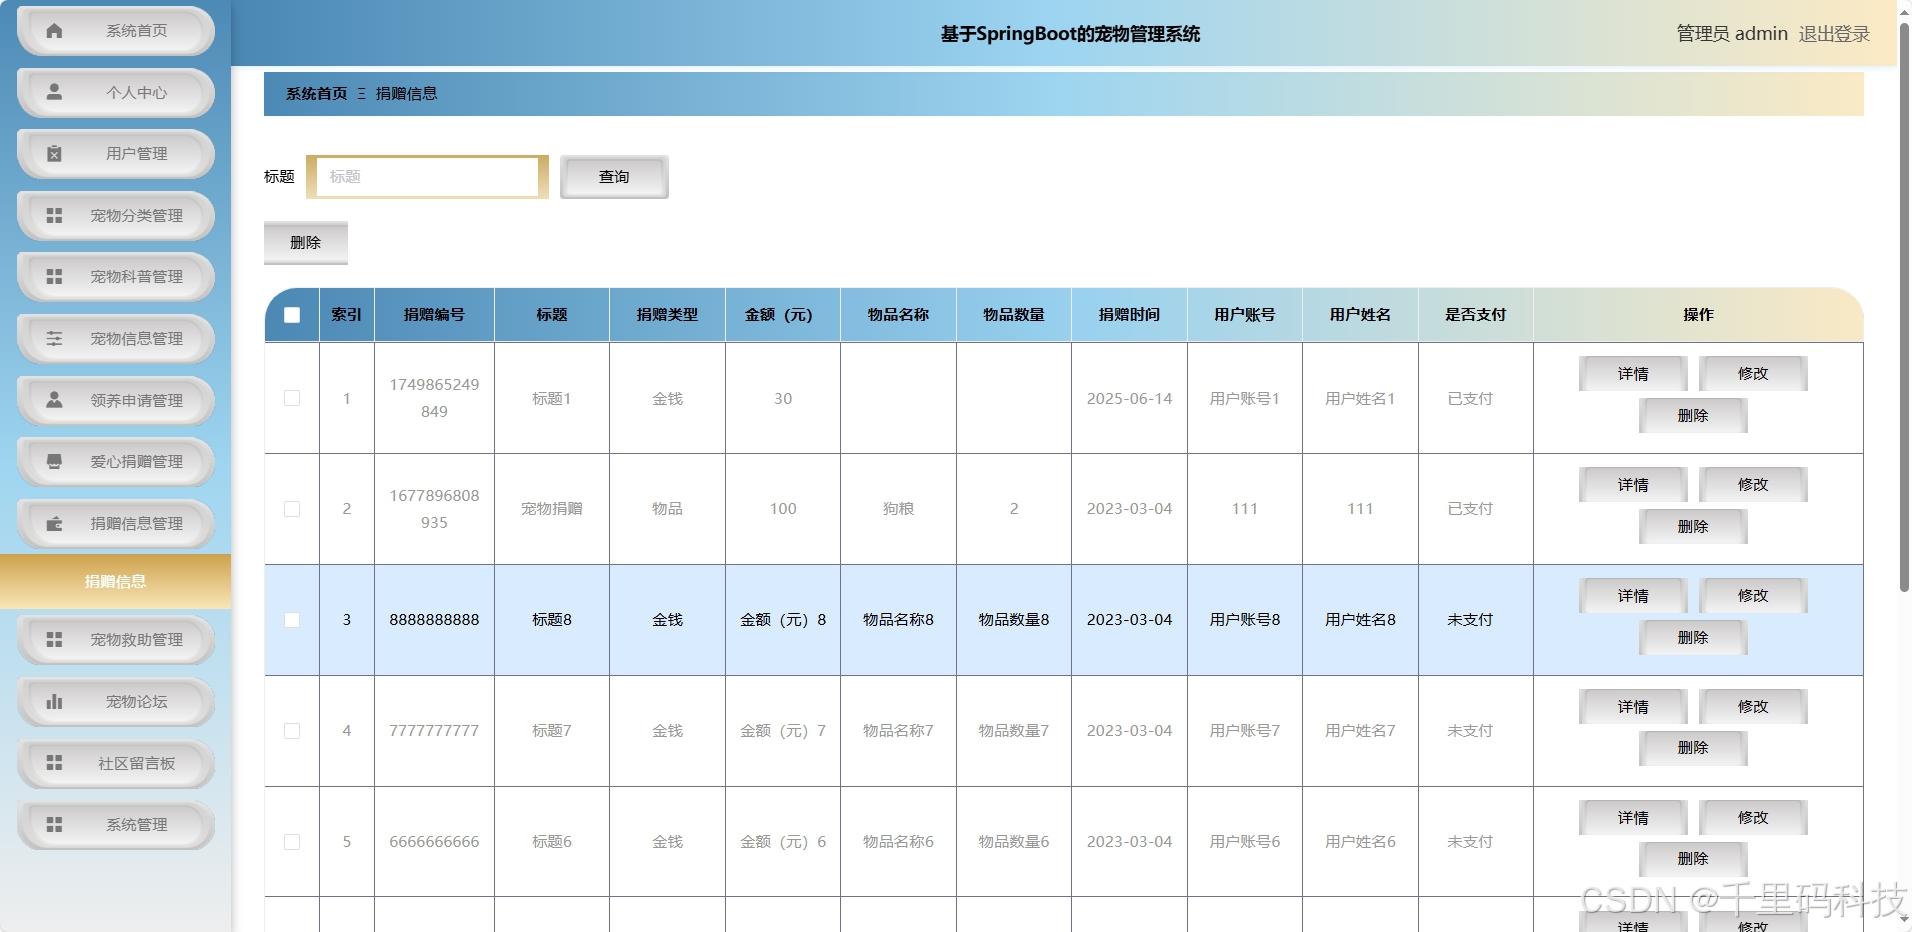1912x932 pixels.
Task: Click 修改 for row 标题1
Action: [1753, 374]
